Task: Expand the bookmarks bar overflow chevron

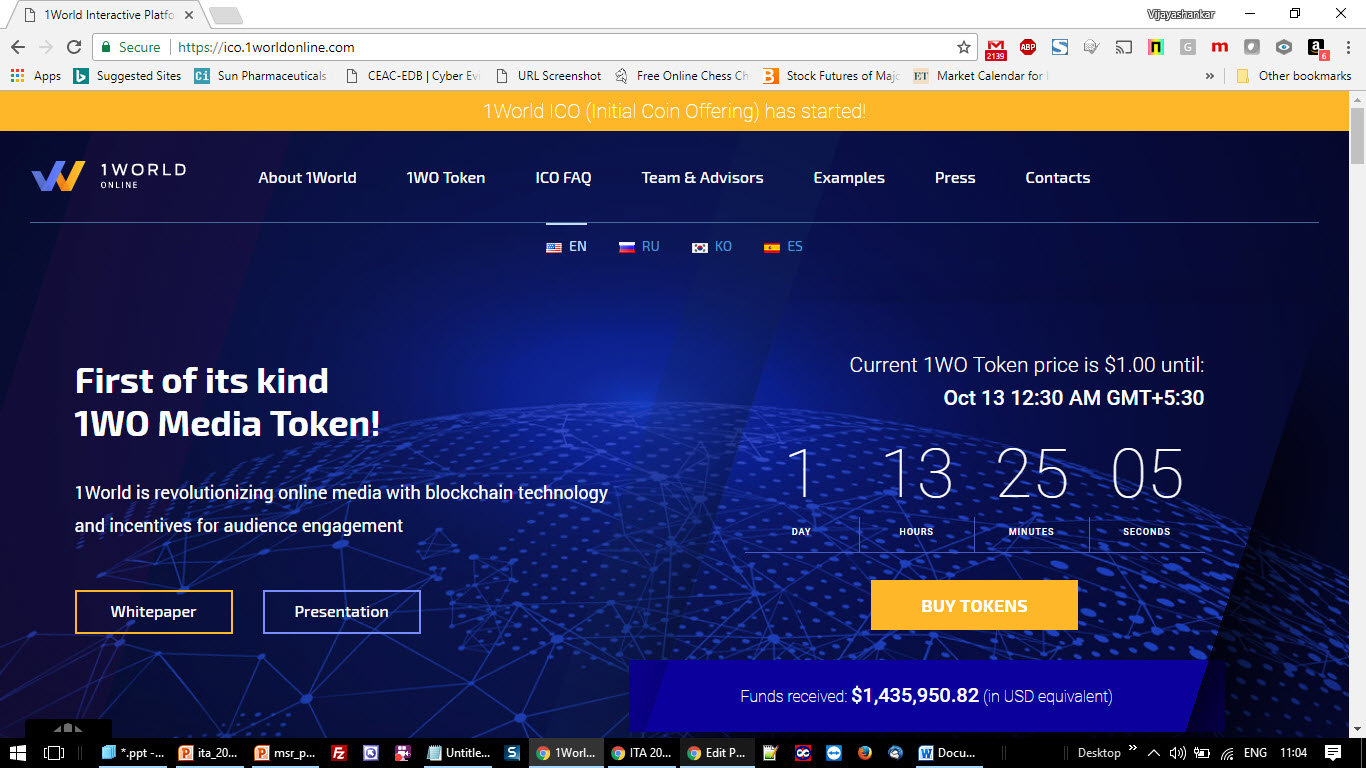Action: [1210, 76]
